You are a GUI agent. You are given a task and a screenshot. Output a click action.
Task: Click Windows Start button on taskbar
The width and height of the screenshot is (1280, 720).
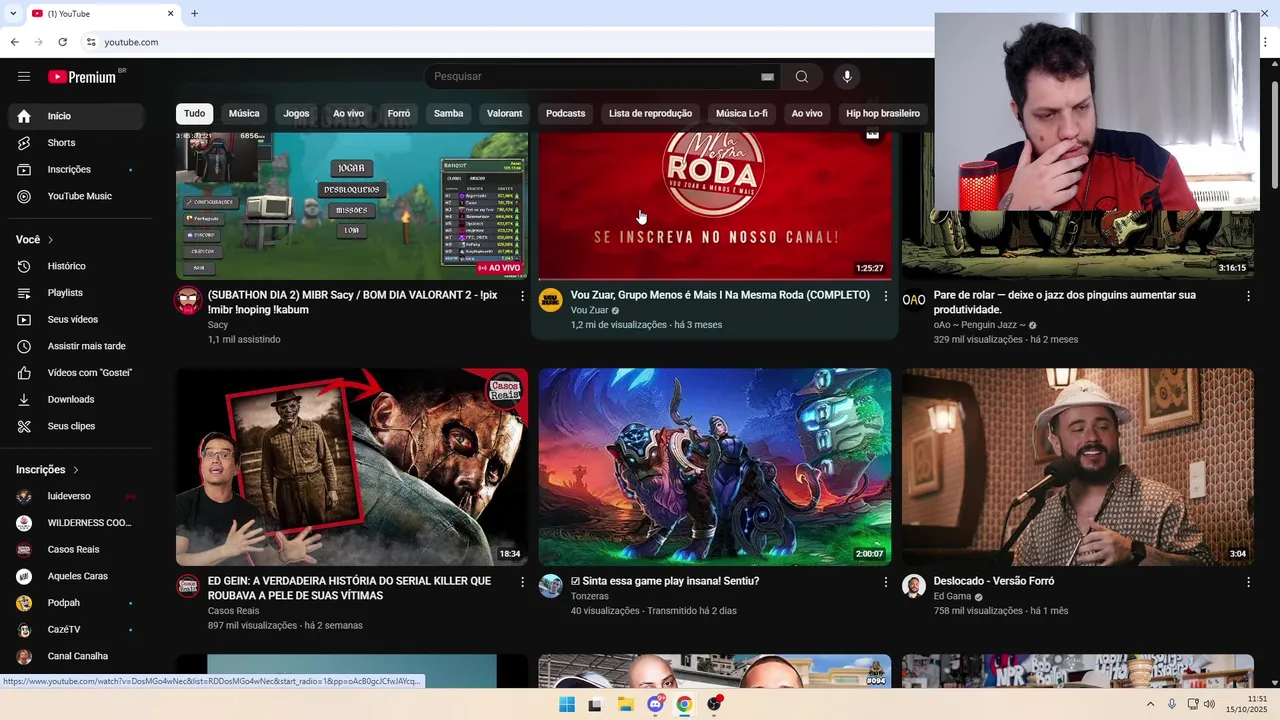point(567,704)
